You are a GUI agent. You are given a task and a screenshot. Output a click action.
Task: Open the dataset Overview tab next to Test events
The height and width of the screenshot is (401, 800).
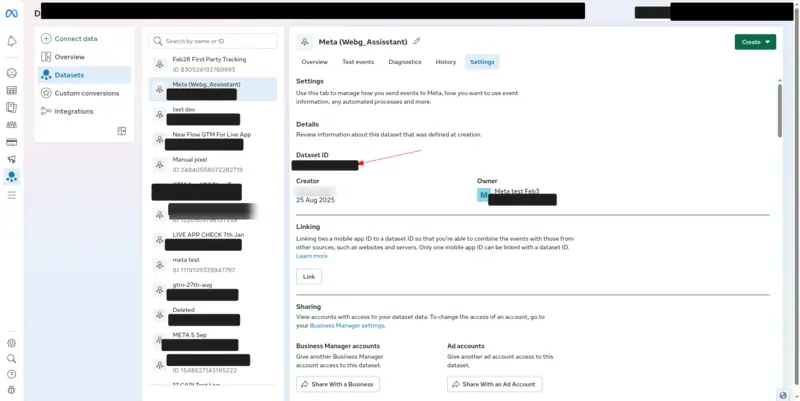pyautogui.click(x=314, y=62)
